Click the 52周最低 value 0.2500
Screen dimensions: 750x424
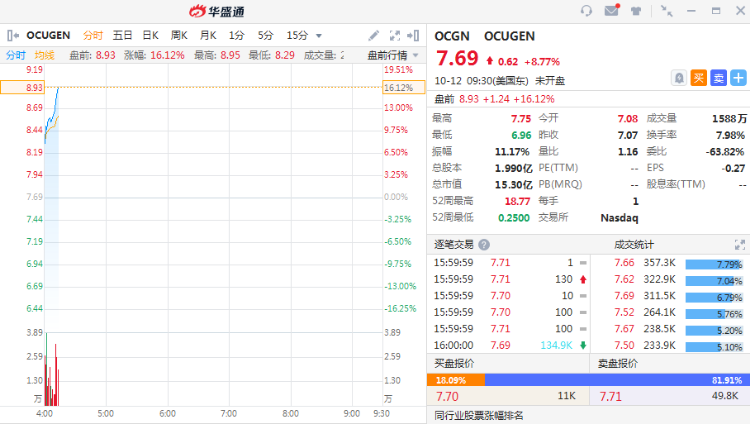[x=514, y=218]
